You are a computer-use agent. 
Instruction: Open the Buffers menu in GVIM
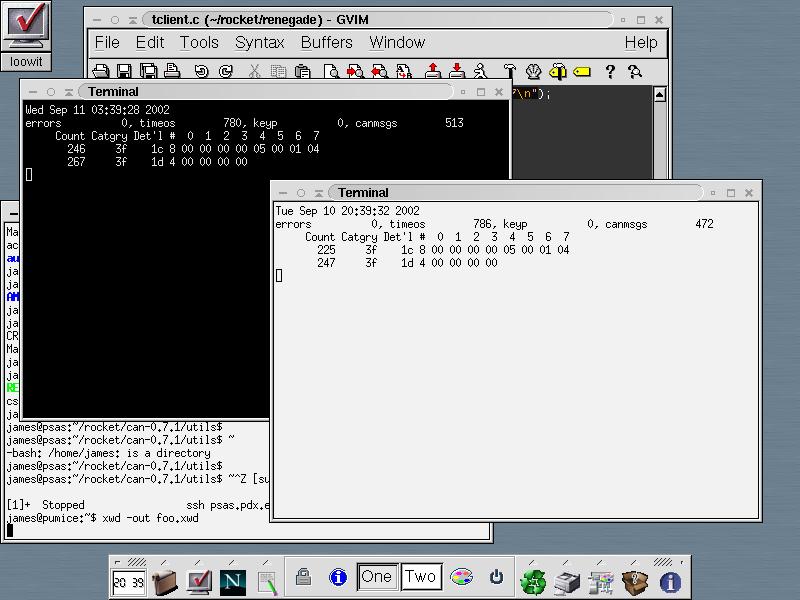[327, 42]
